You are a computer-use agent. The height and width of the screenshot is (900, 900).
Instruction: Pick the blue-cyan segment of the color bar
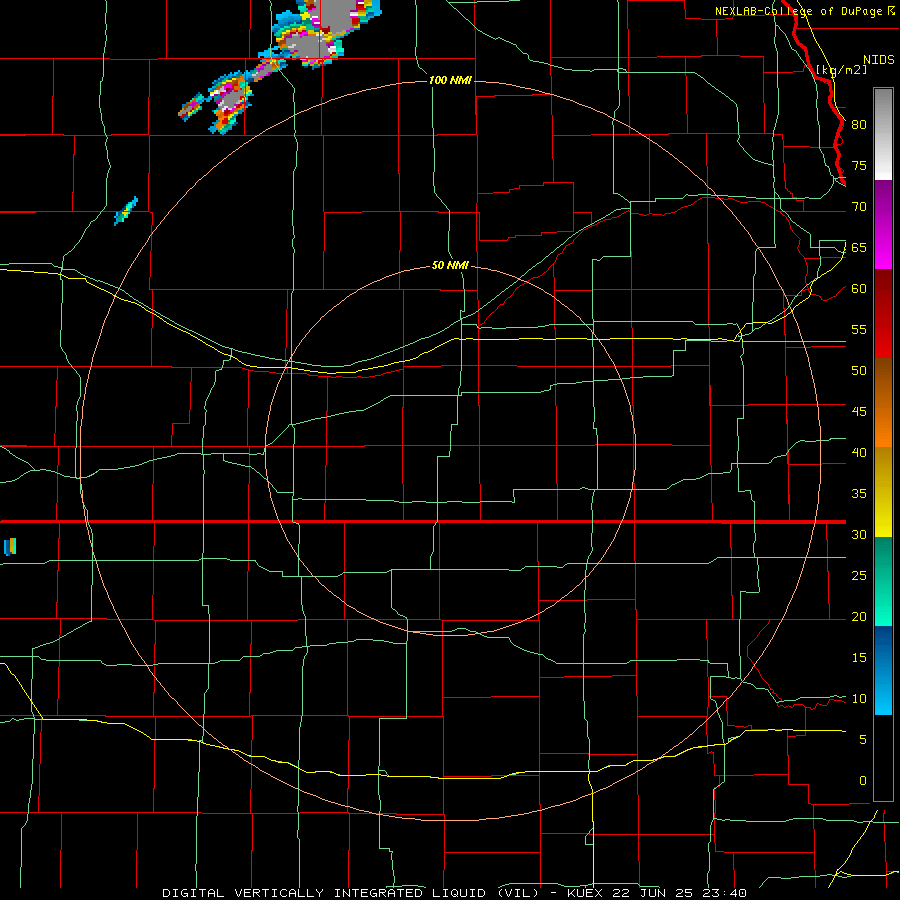pyautogui.click(x=883, y=670)
